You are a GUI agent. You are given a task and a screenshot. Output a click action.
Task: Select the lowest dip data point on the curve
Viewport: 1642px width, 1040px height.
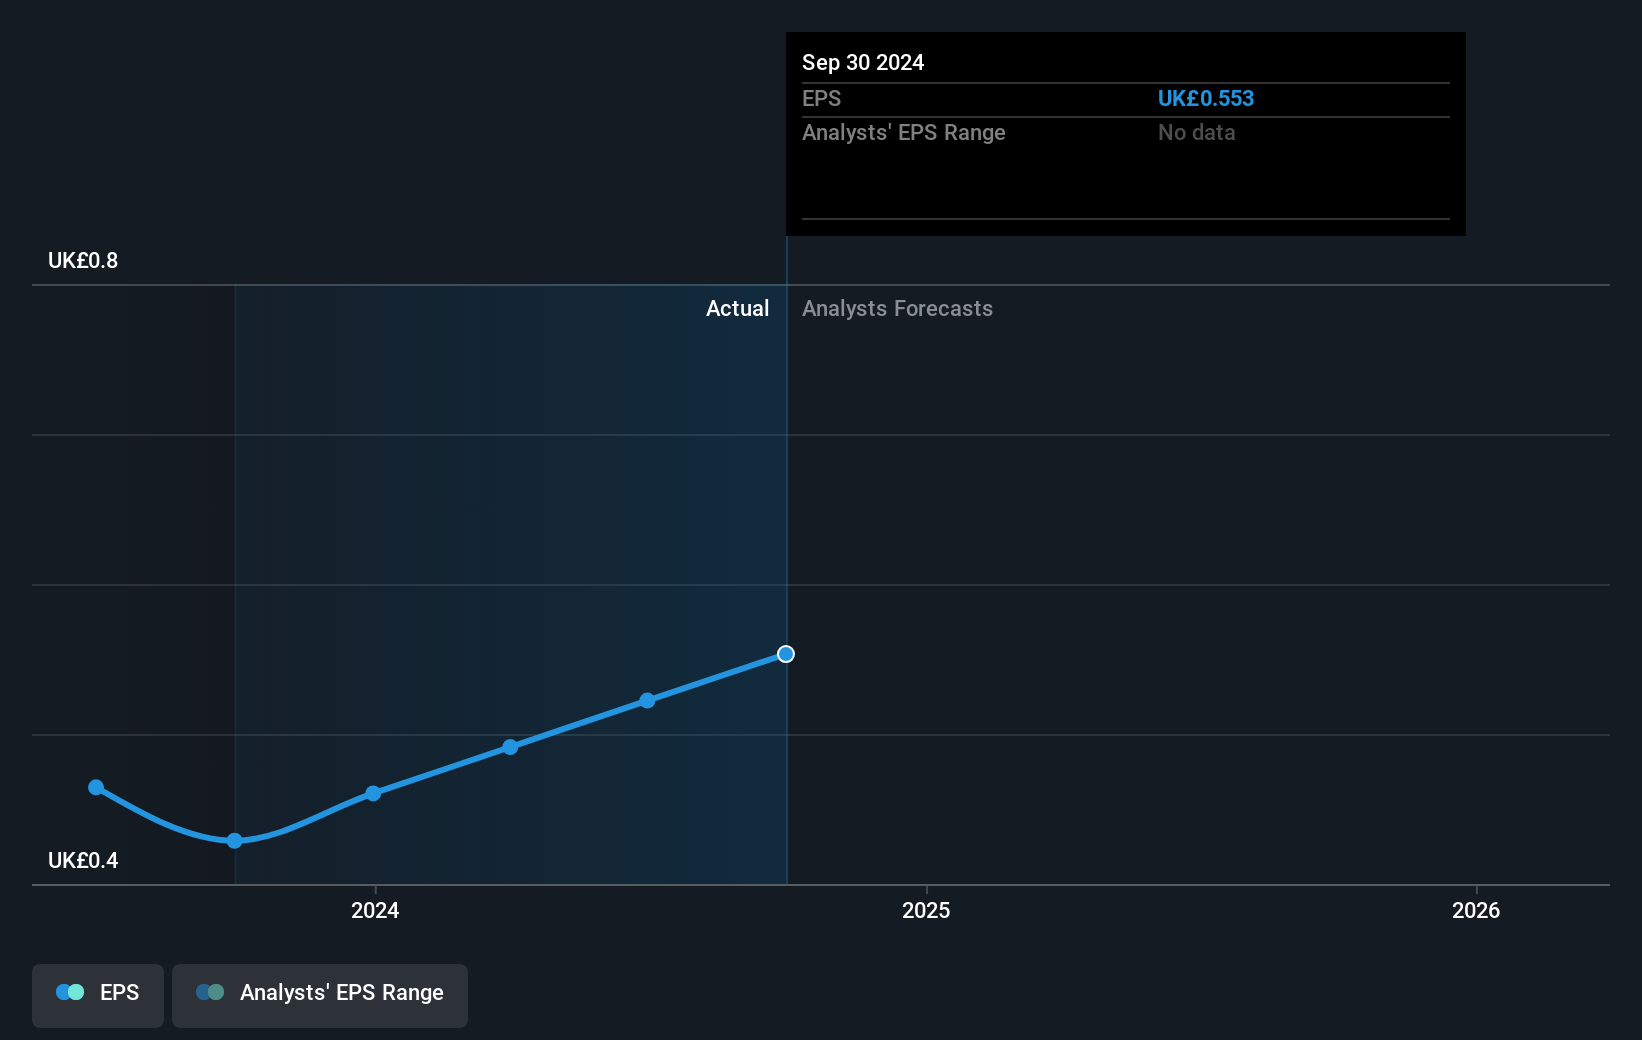tap(234, 841)
